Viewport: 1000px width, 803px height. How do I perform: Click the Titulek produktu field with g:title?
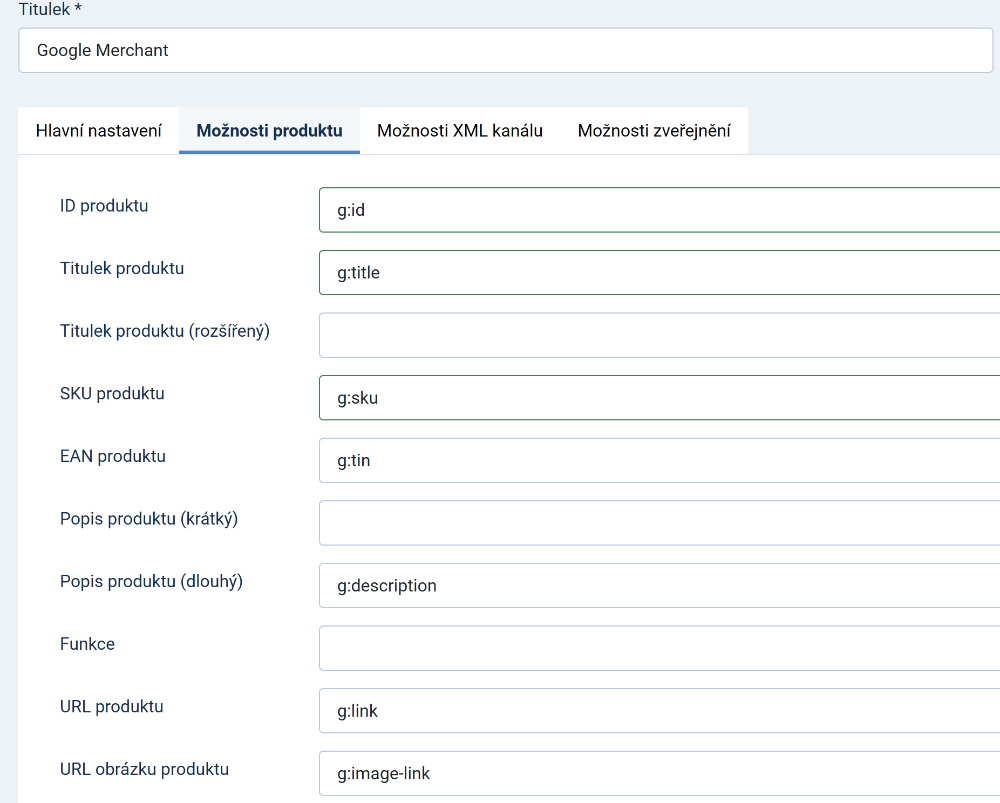pyautogui.click(x=658, y=272)
